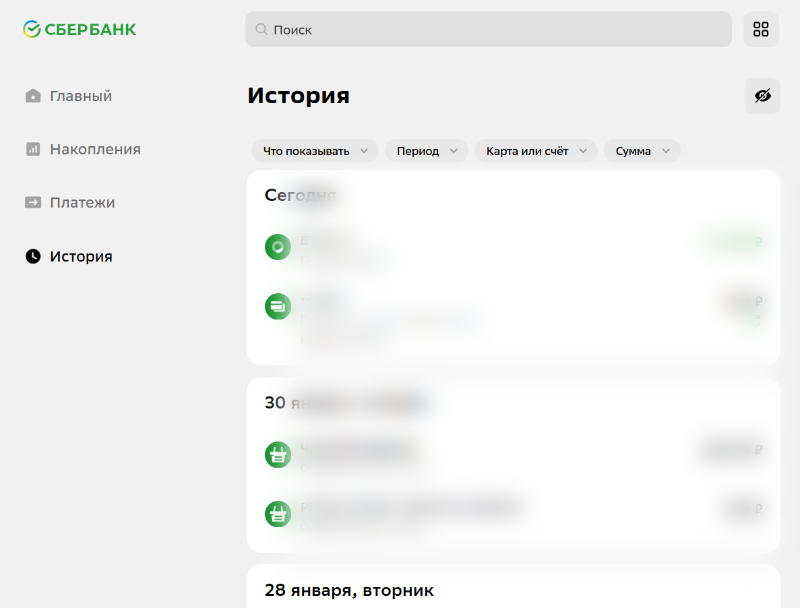This screenshot has height=608, width=800.
Task: Open the Сумма filter dropdown
Action: [x=642, y=151]
